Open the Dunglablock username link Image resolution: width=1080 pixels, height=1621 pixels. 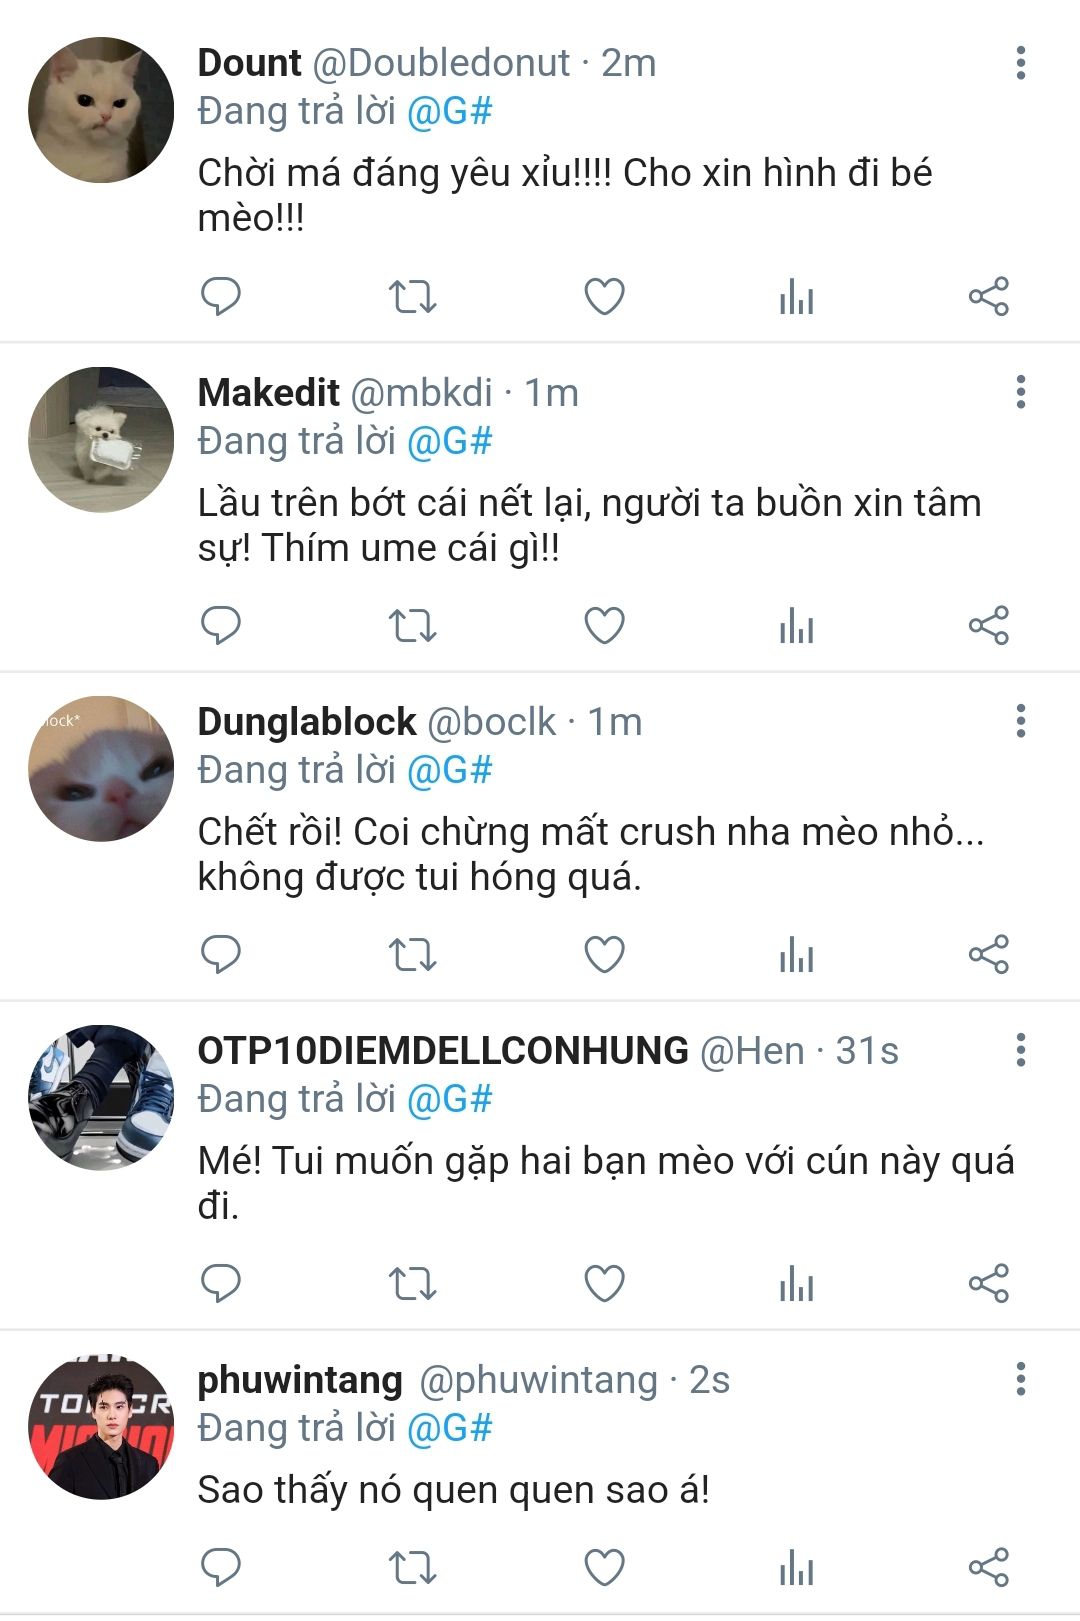point(307,722)
